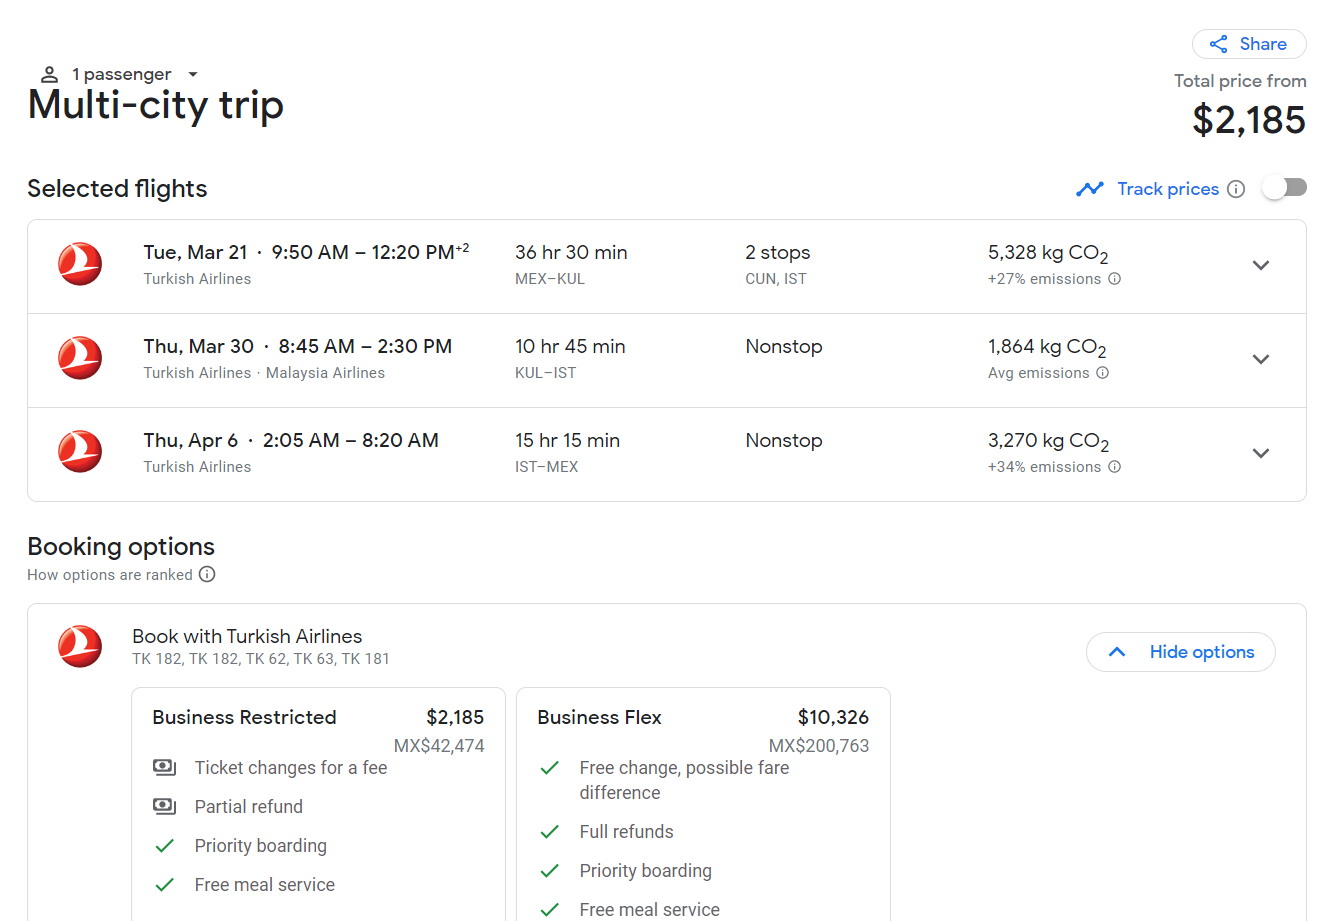The width and height of the screenshot is (1340, 921).
Task: Click Turkish Airlines logo on Mar 21 flight
Action: coord(80,264)
